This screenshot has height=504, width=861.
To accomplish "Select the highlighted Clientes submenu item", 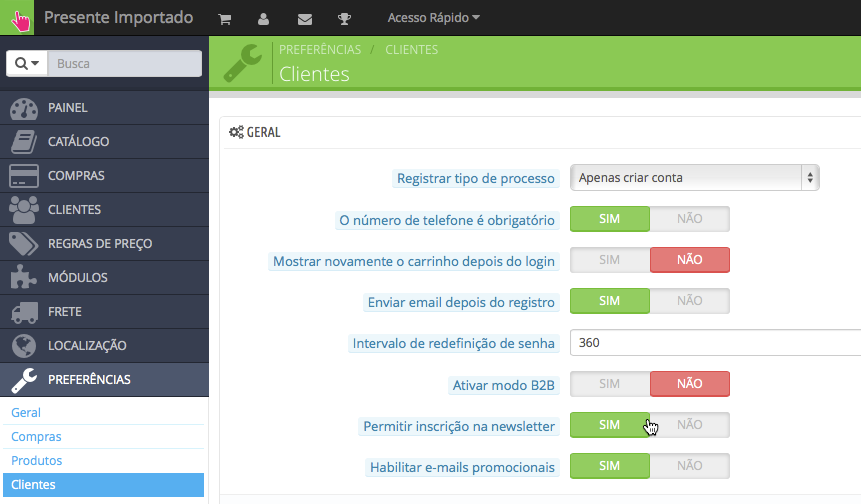I will pos(103,485).
